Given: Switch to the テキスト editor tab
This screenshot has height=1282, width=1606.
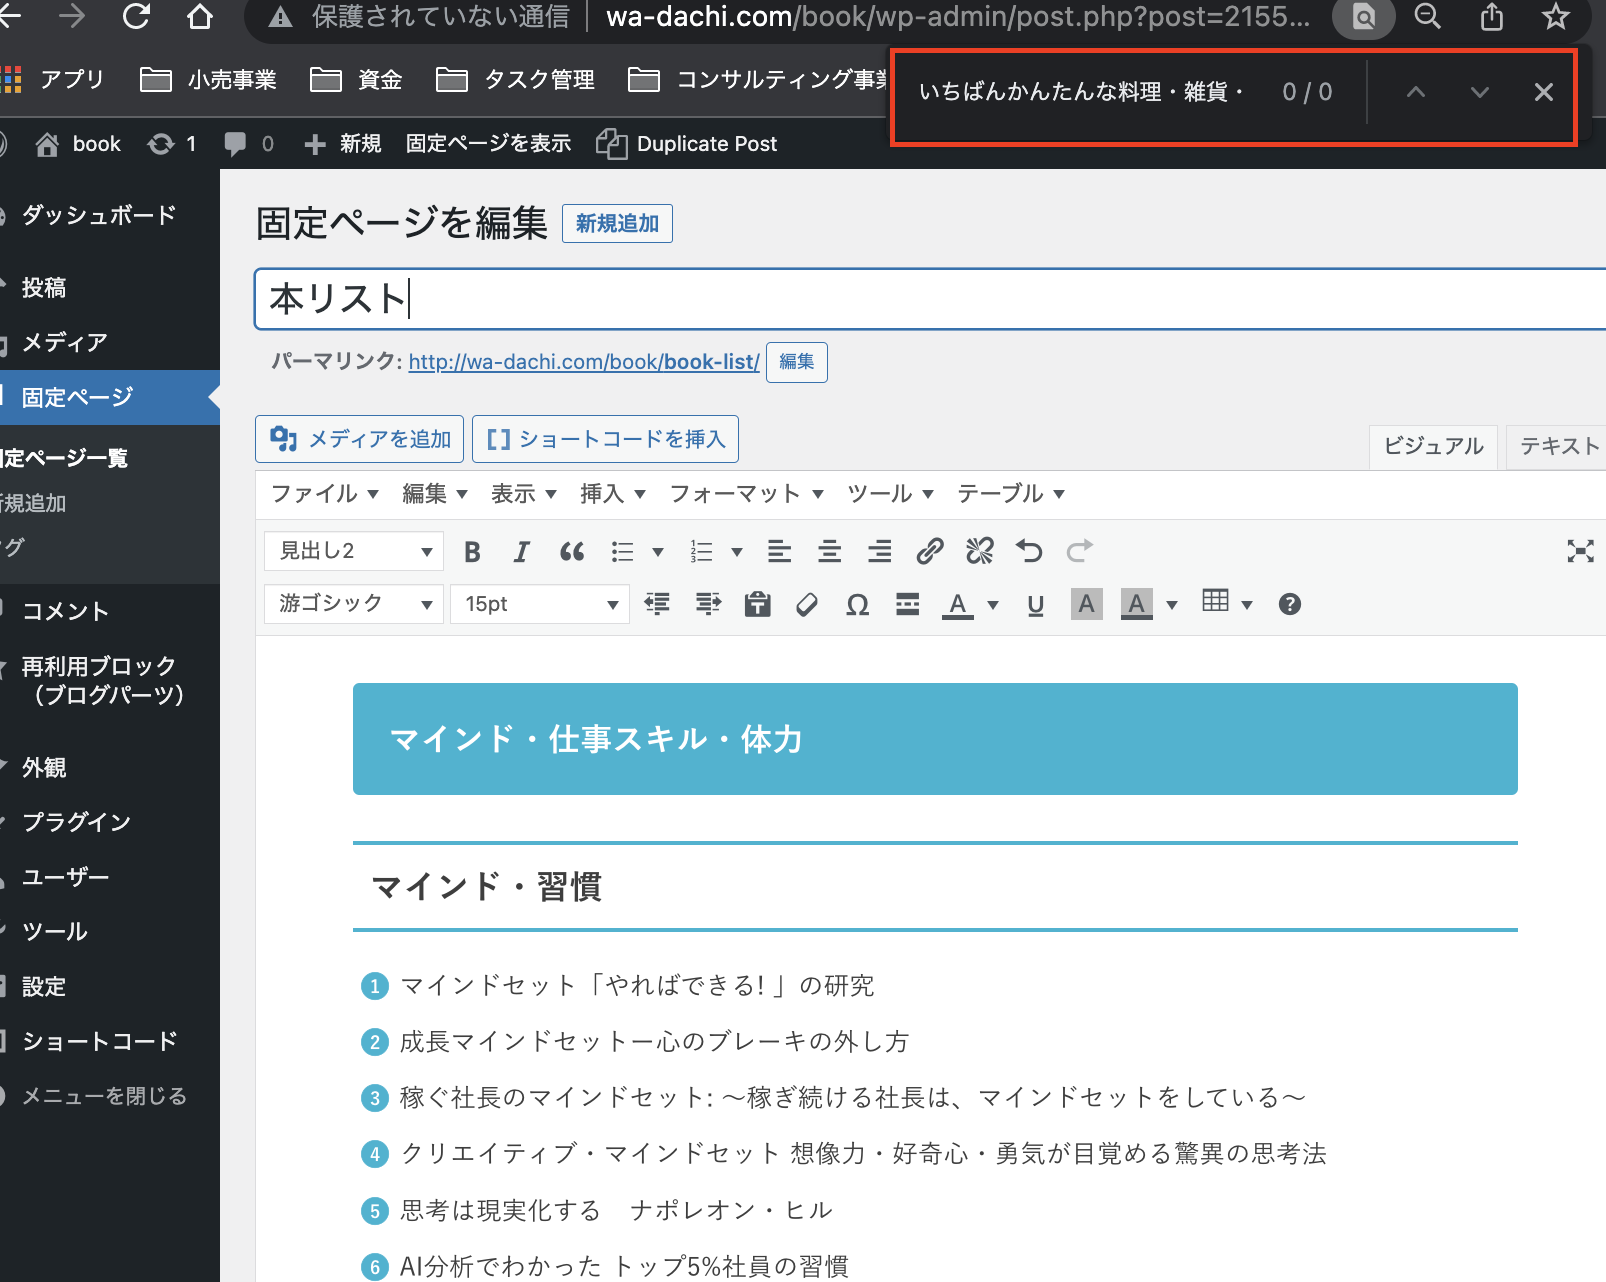Looking at the screenshot, I should tap(1558, 446).
